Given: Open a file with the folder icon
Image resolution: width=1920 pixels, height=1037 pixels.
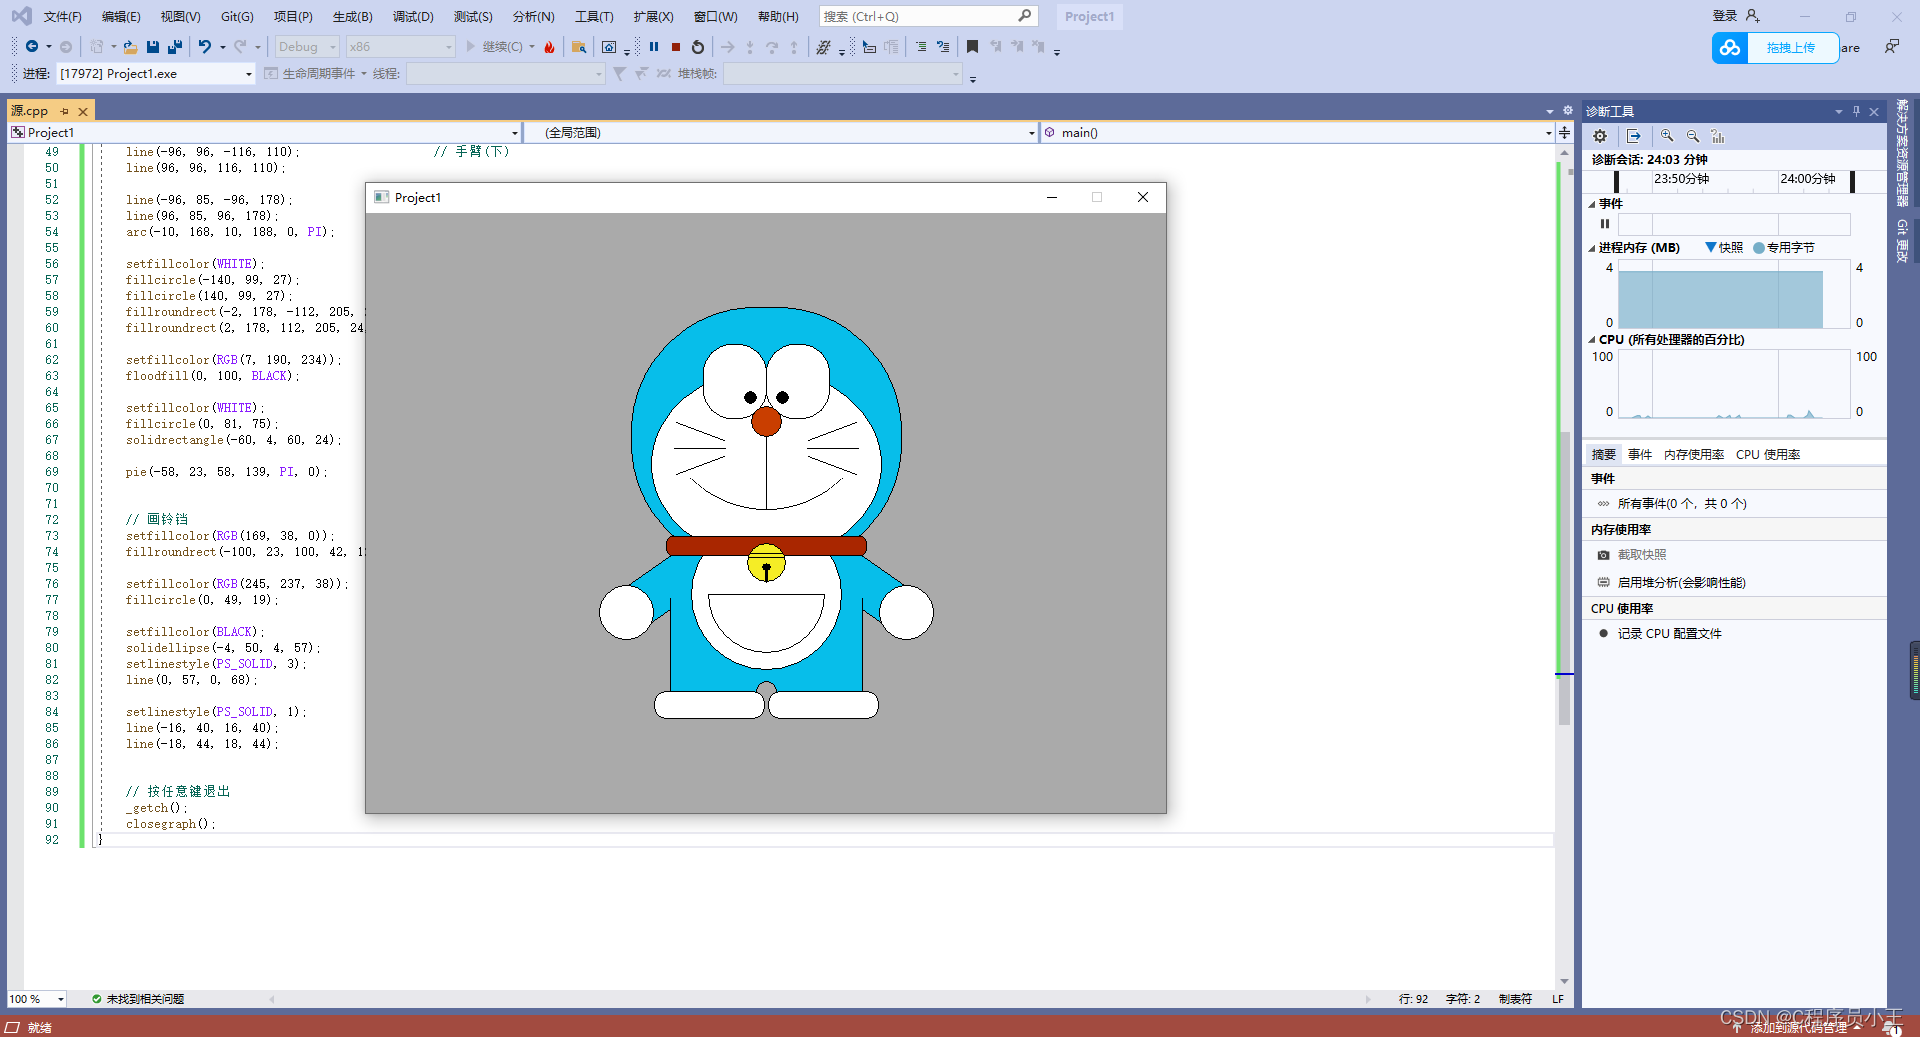Looking at the screenshot, I should [x=130, y=46].
